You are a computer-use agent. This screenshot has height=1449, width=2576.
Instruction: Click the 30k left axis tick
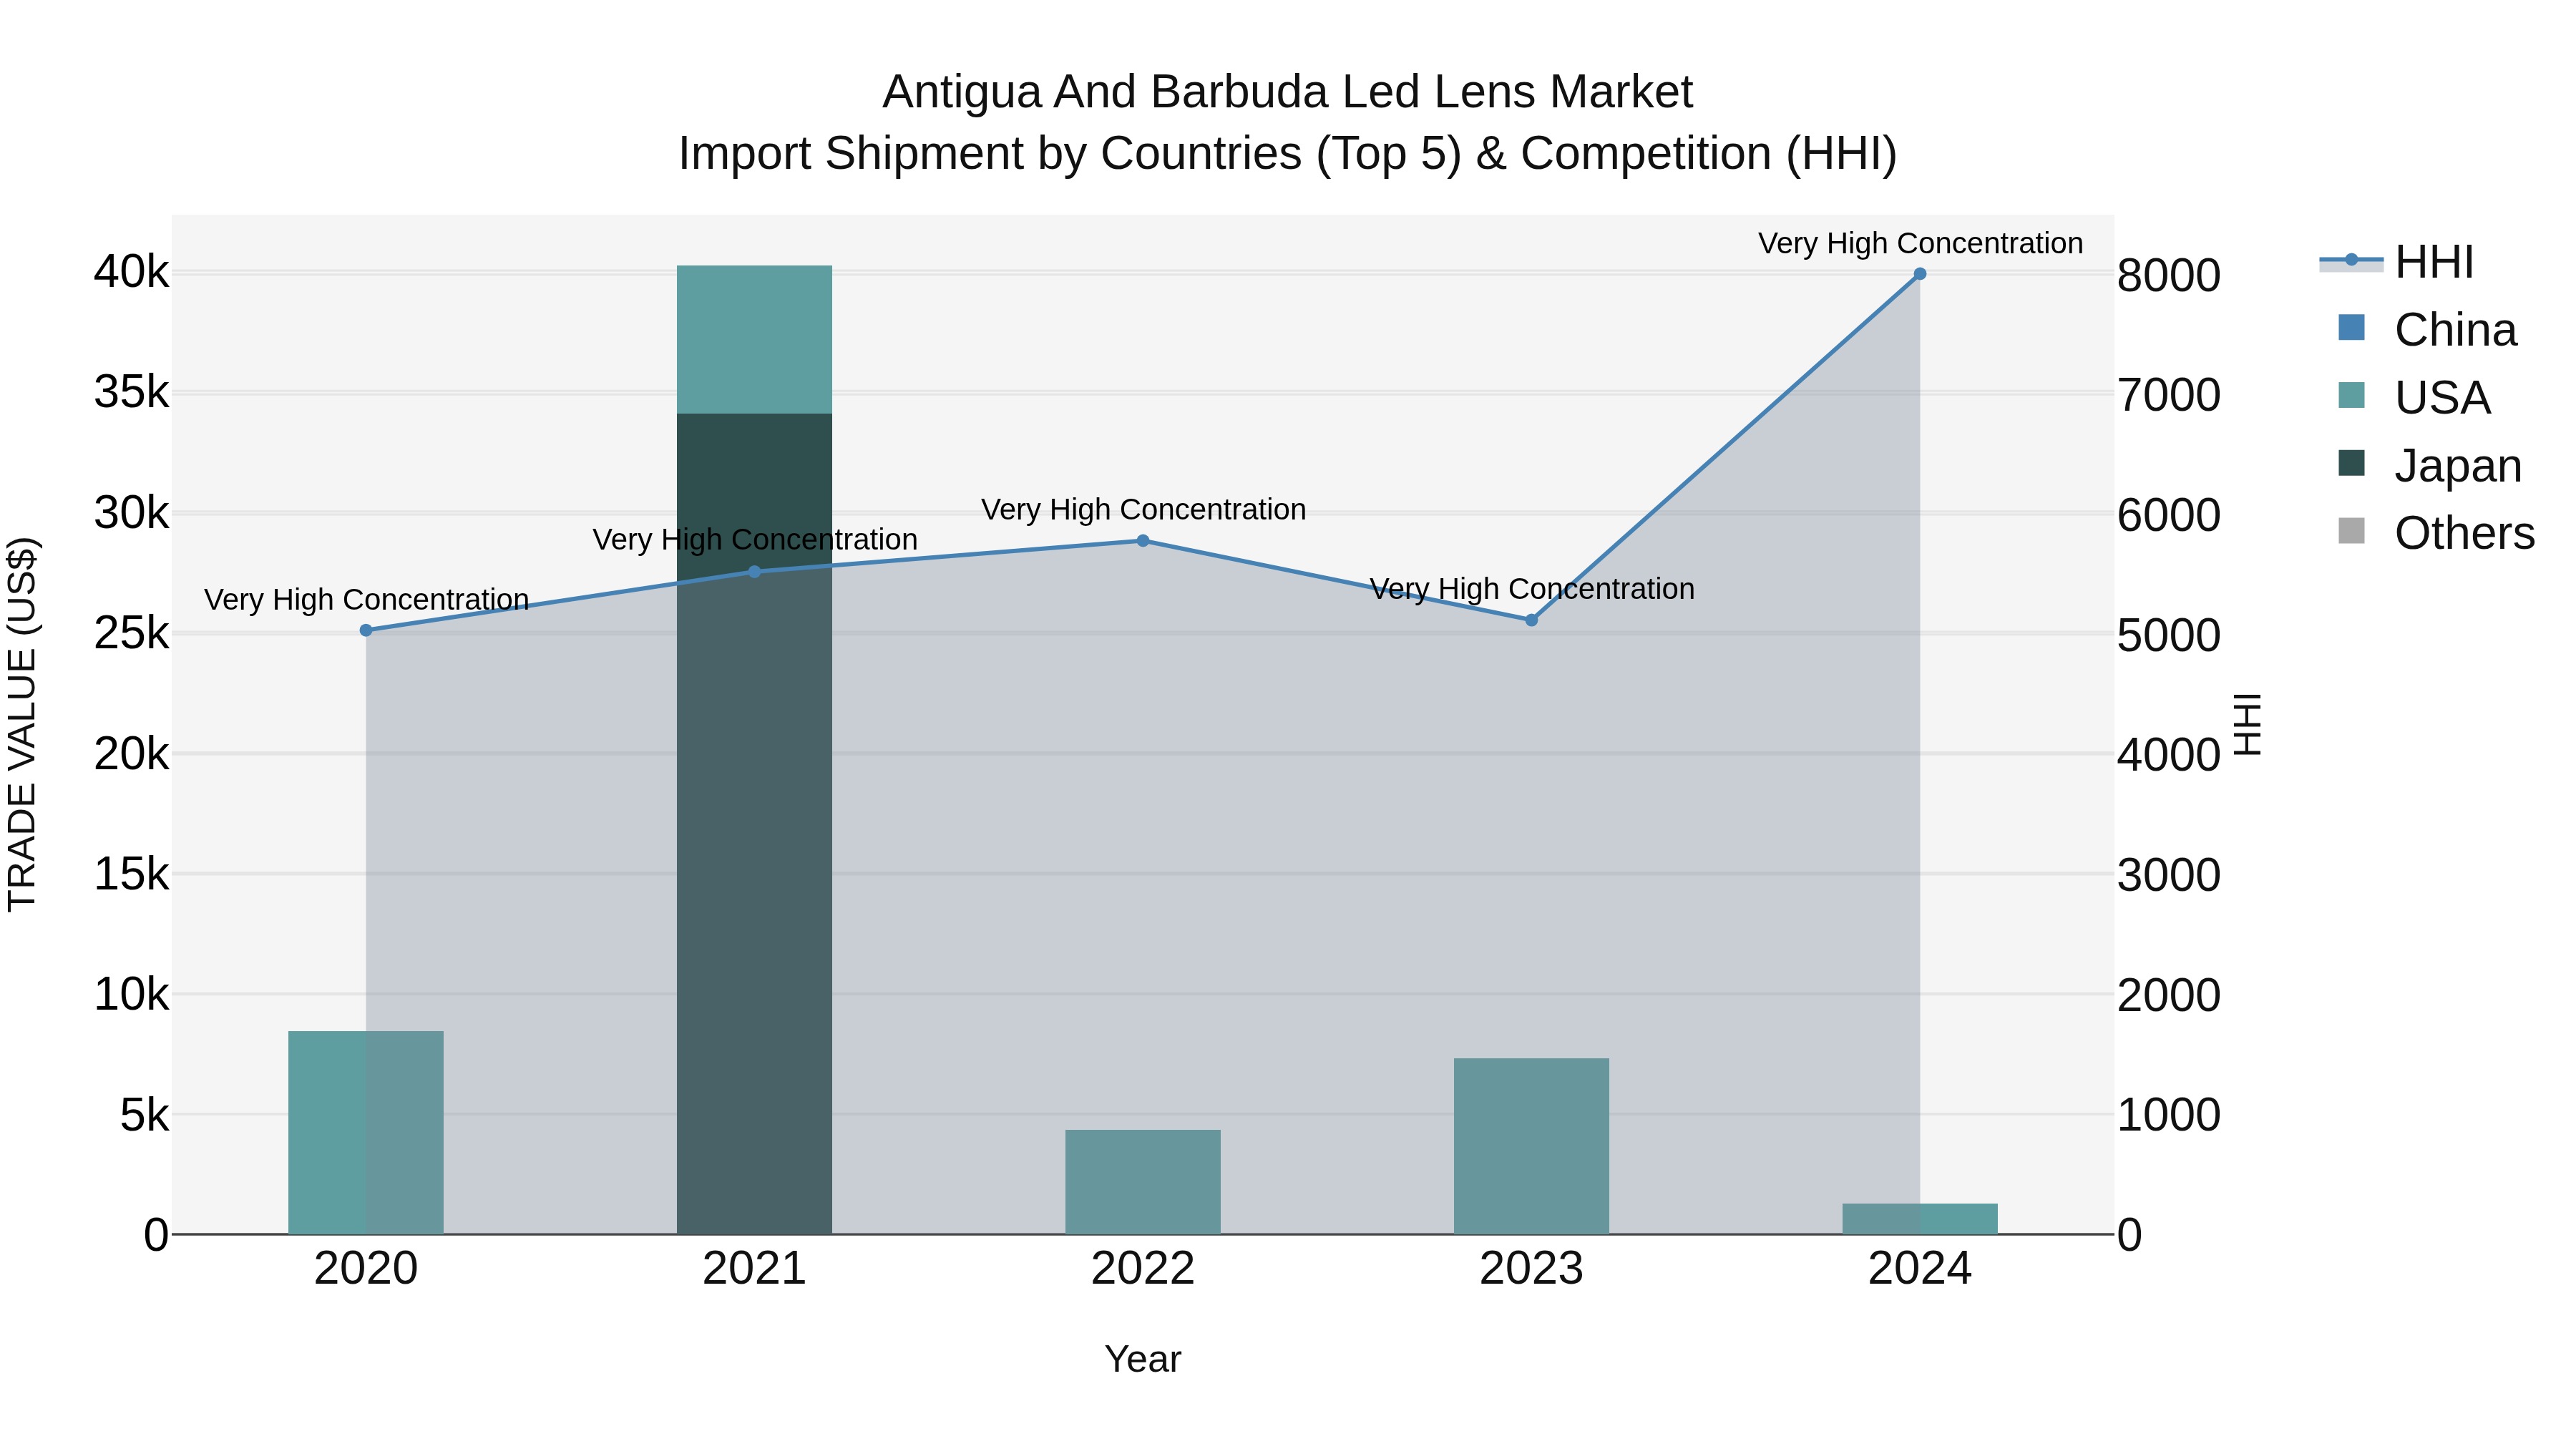click(x=132, y=513)
